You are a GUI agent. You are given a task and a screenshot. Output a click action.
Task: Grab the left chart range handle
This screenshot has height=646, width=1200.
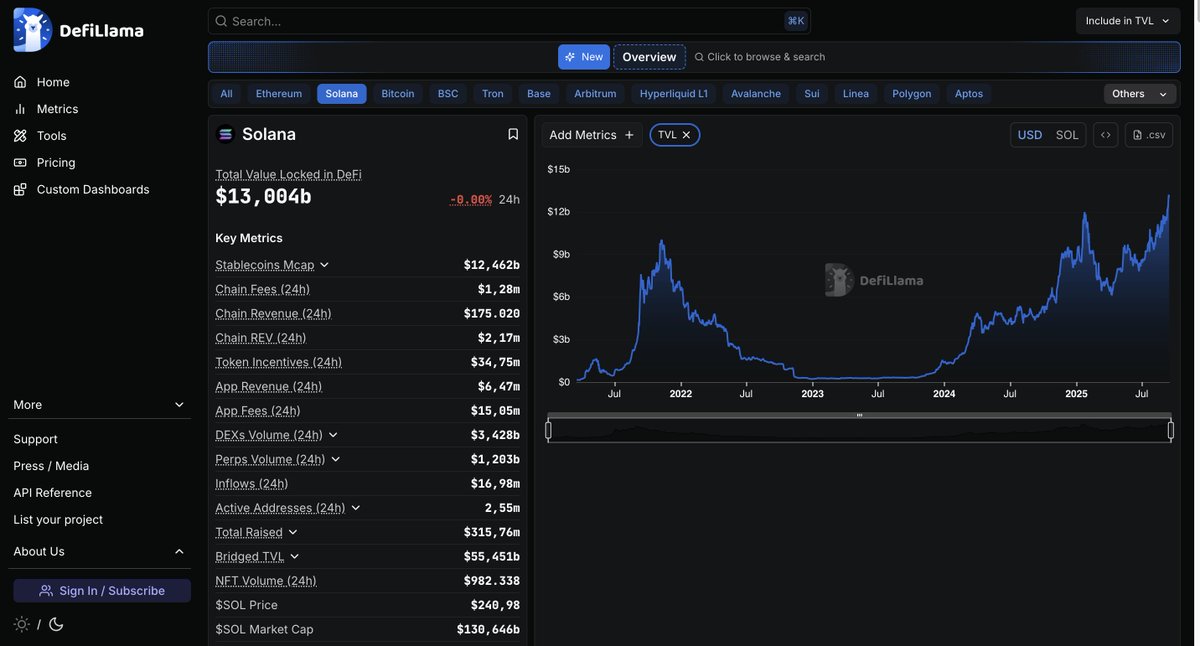[548, 430]
